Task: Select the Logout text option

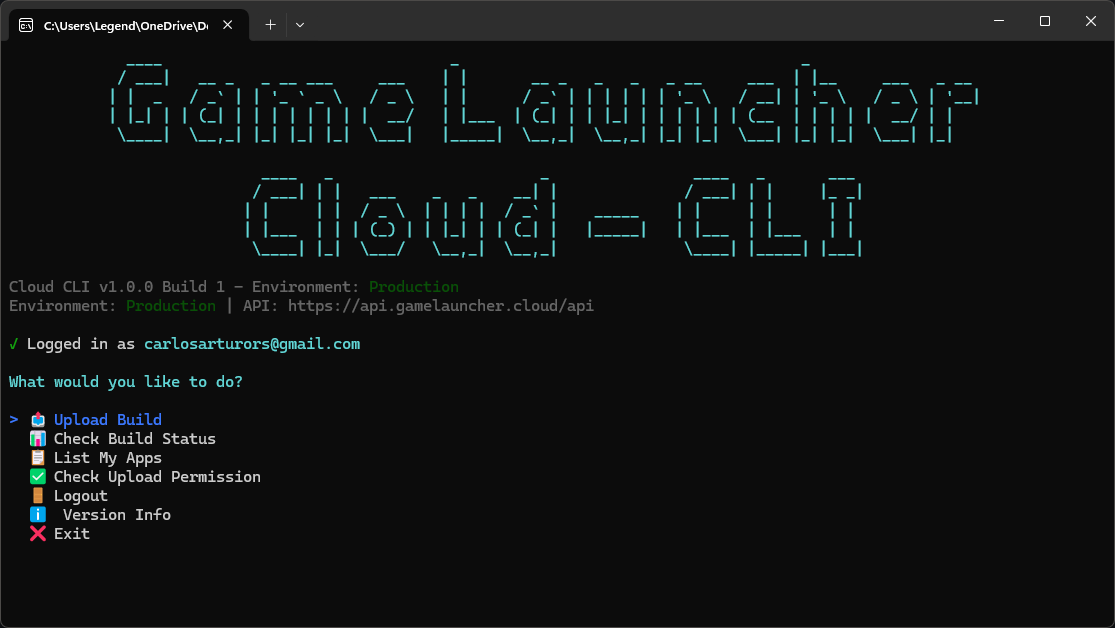Action: coord(81,496)
